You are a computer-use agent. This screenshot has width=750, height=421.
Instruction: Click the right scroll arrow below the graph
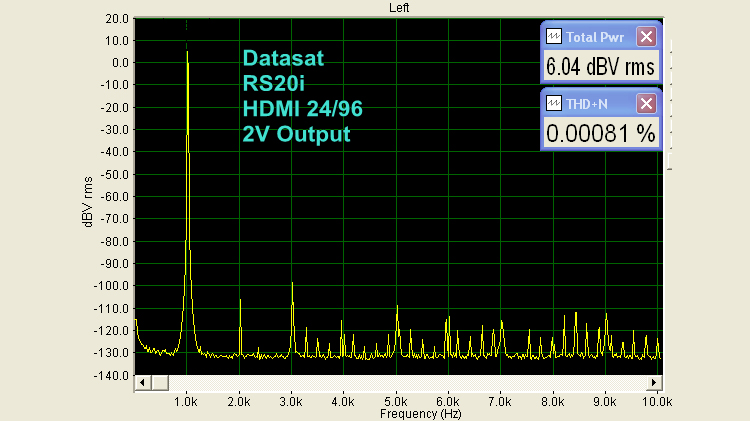[655, 383]
